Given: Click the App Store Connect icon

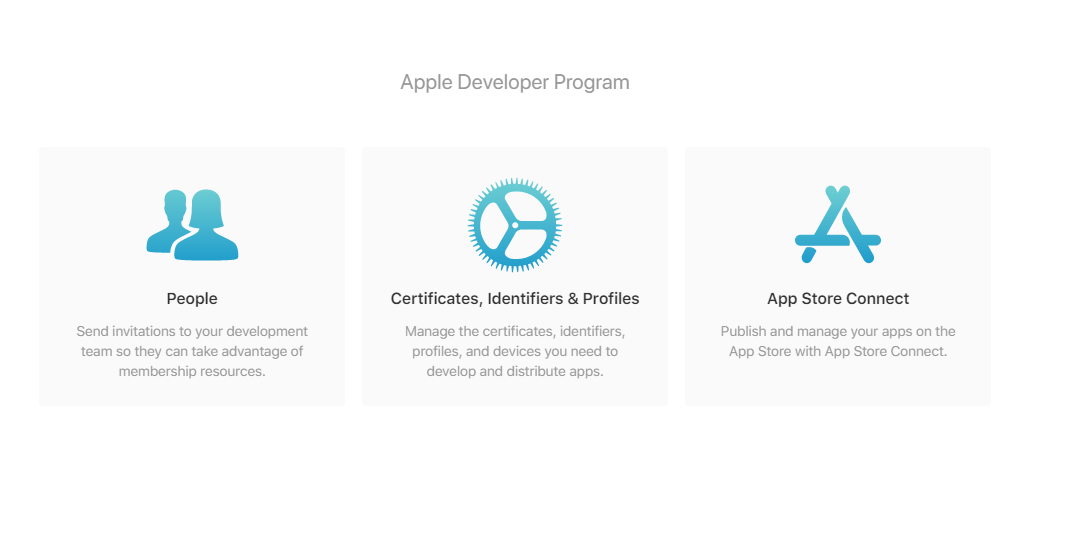Looking at the screenshot, I should 838,224.
